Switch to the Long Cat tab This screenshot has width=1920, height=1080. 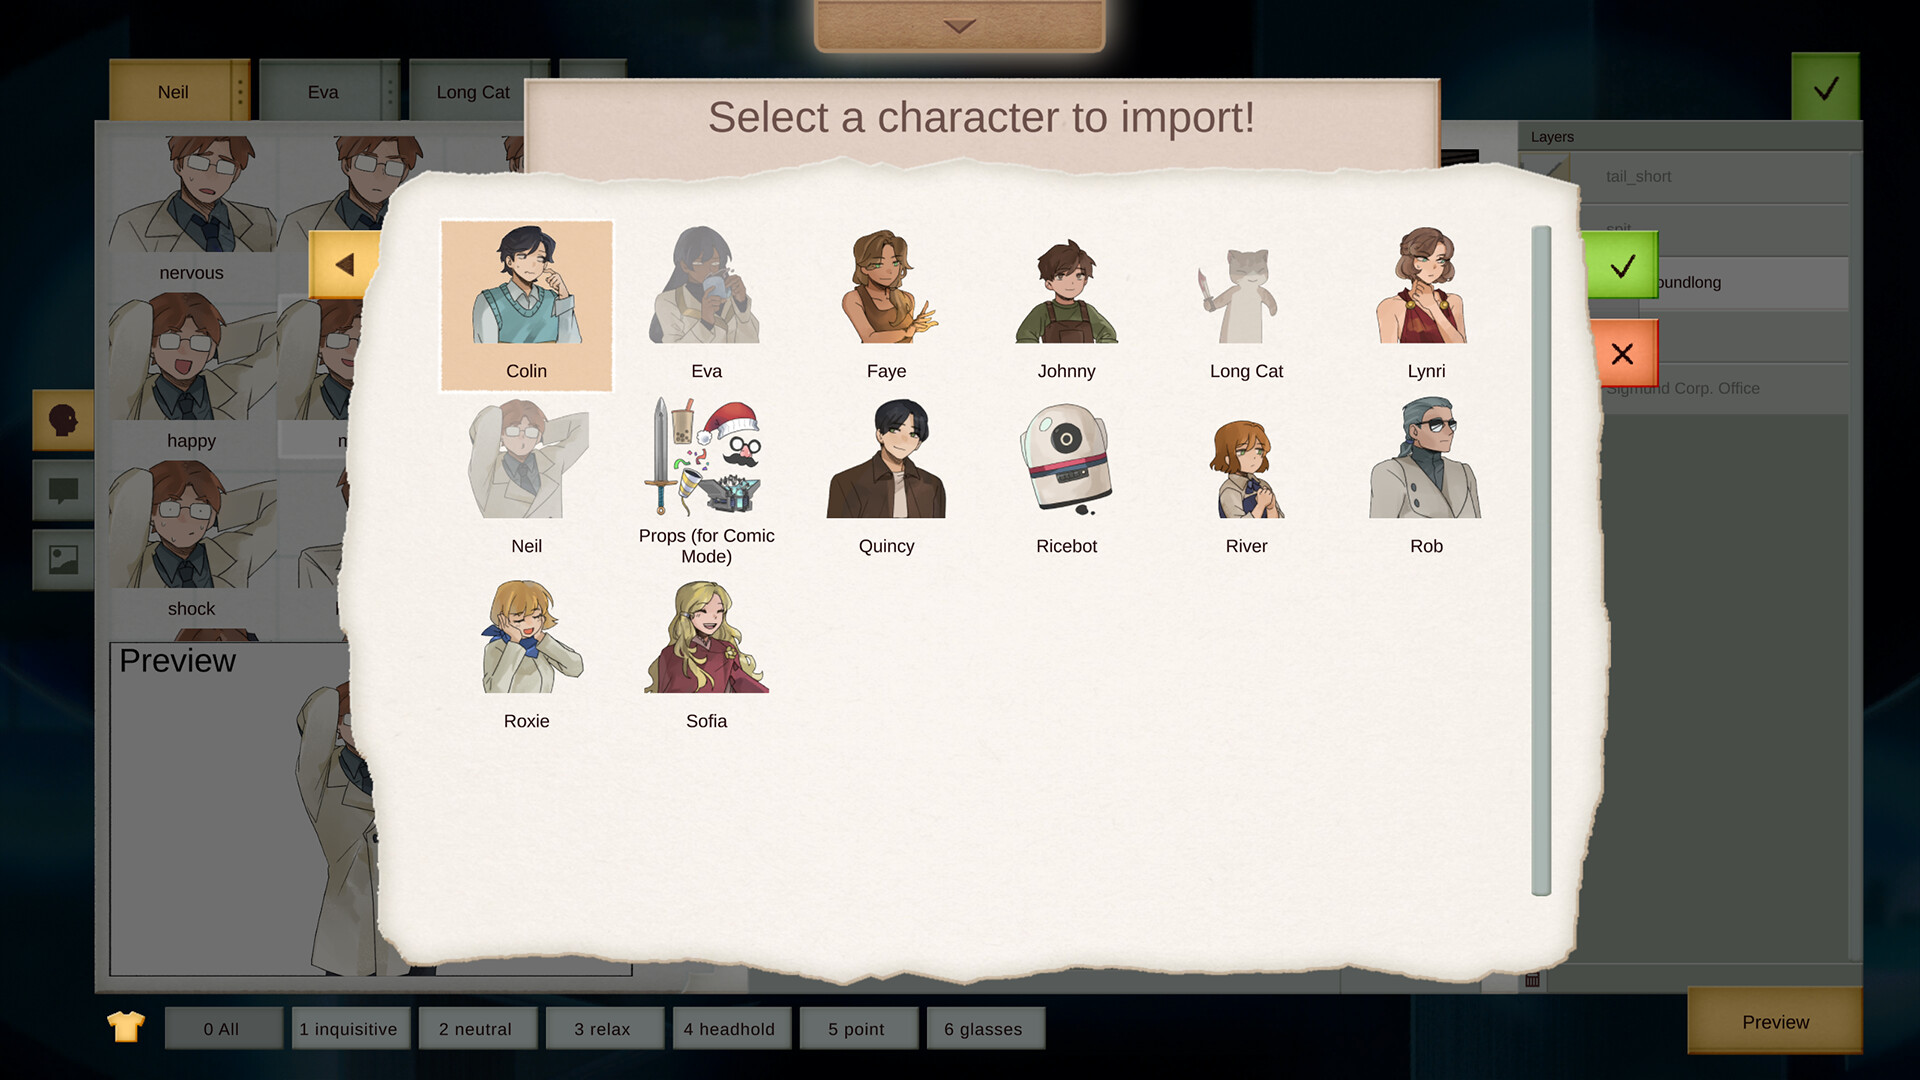click(x=472, y=91)
